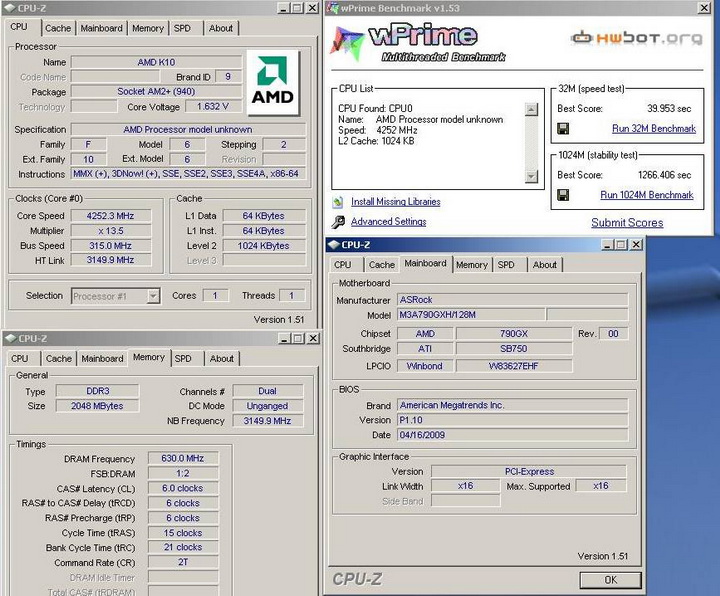The width and height of the screenshot is (720, 596).
Task: Click Model M3A790GXH/128M field
Action: tap(471, 315)
